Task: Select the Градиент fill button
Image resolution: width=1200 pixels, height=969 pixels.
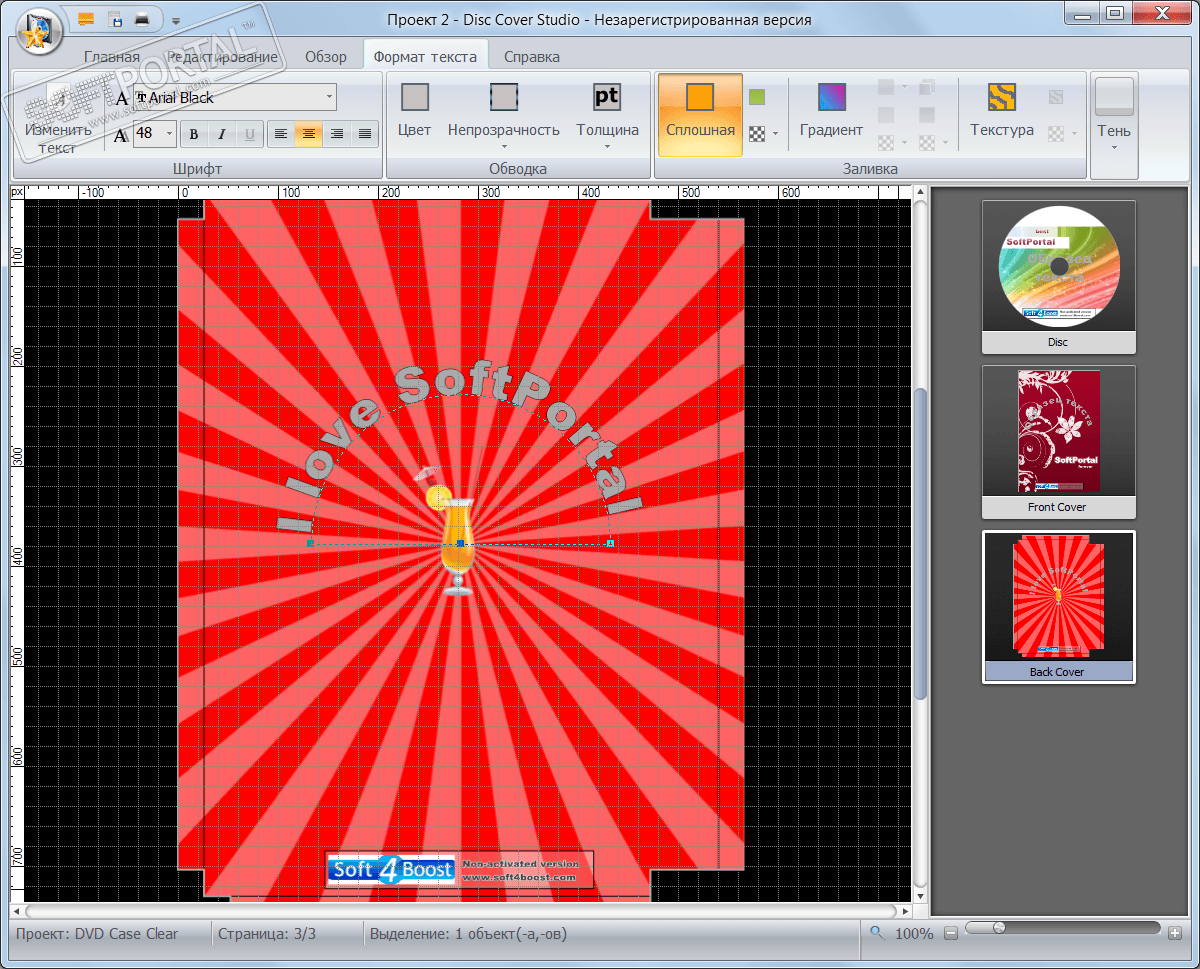Action: pyautogui.click(x=831, y=111)
